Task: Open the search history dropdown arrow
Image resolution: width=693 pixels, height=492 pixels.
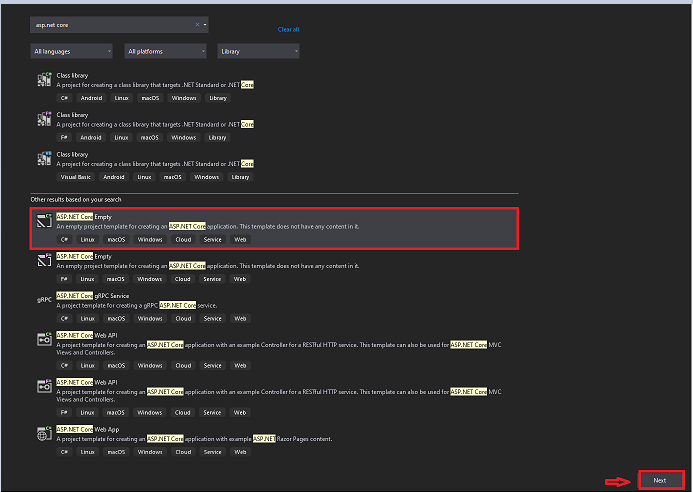Action: click(x=205, y=25)
